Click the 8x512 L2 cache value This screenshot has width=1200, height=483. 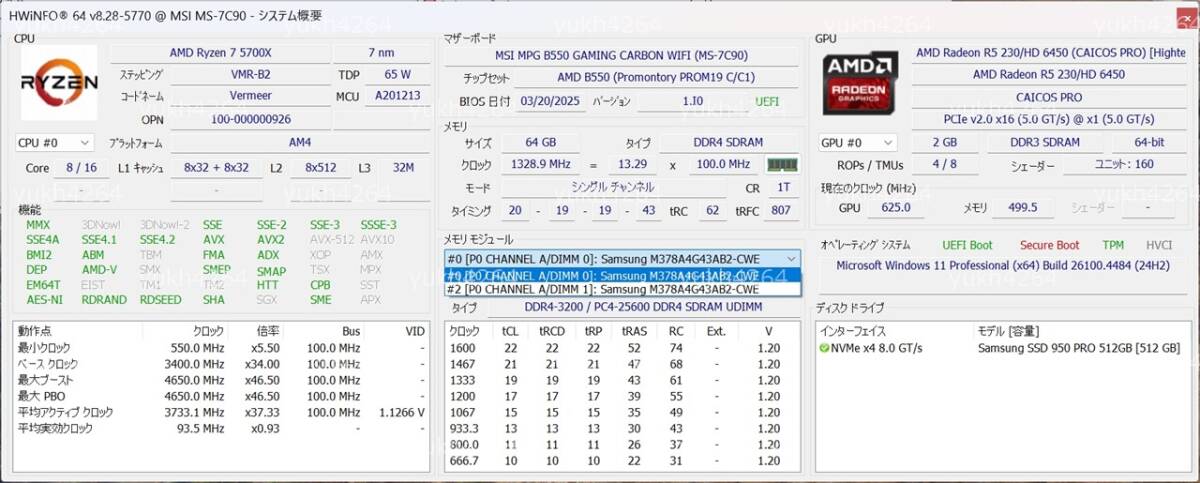[320, 168]
